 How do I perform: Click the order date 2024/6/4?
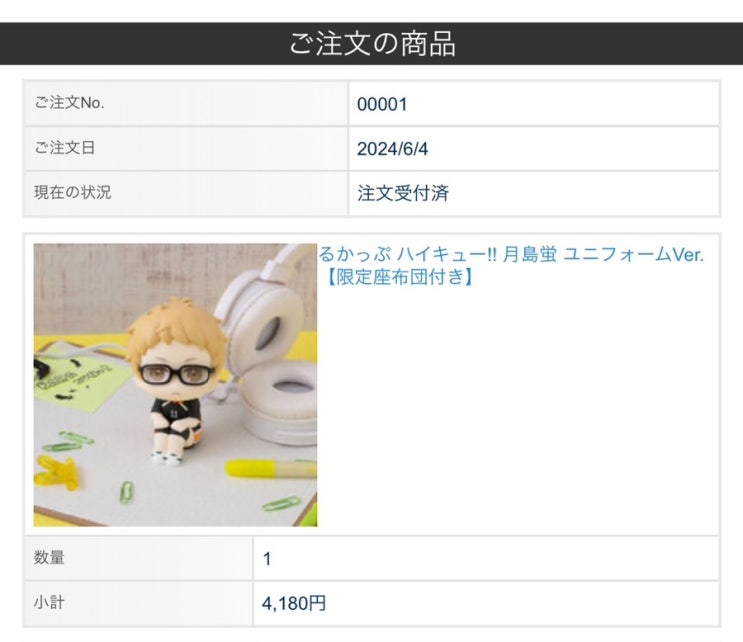(x=392, y=149)
